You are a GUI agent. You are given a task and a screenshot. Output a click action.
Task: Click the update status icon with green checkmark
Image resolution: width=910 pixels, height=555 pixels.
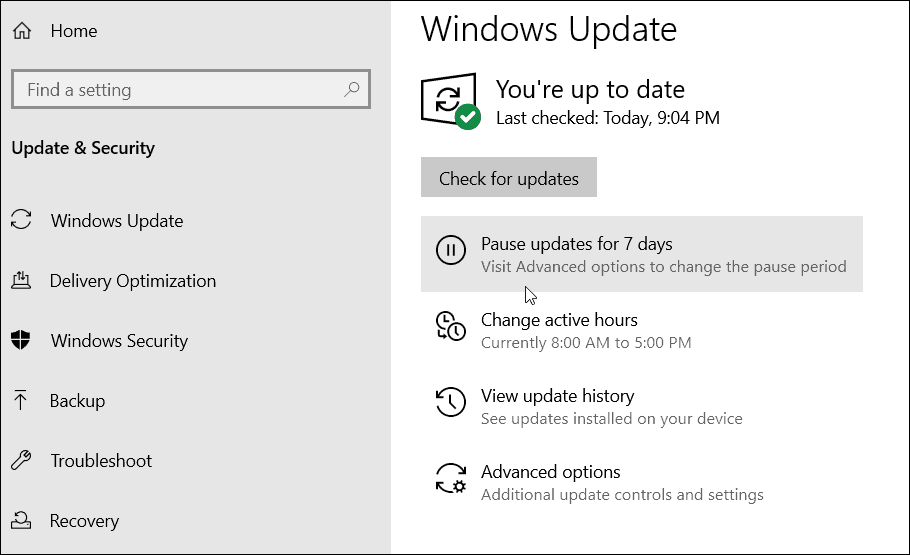(451, 101)
